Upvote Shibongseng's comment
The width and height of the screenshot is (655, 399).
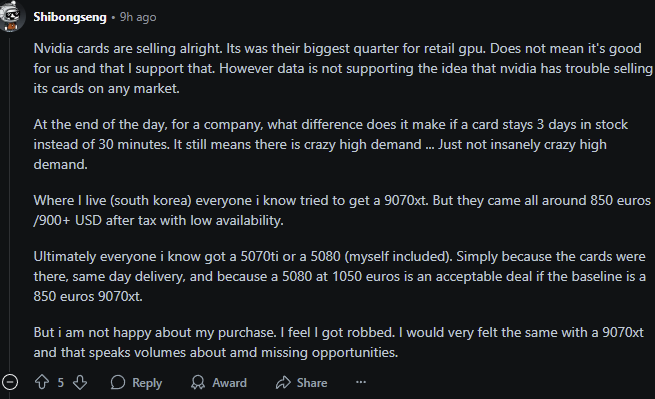click(x=42, y=382)
